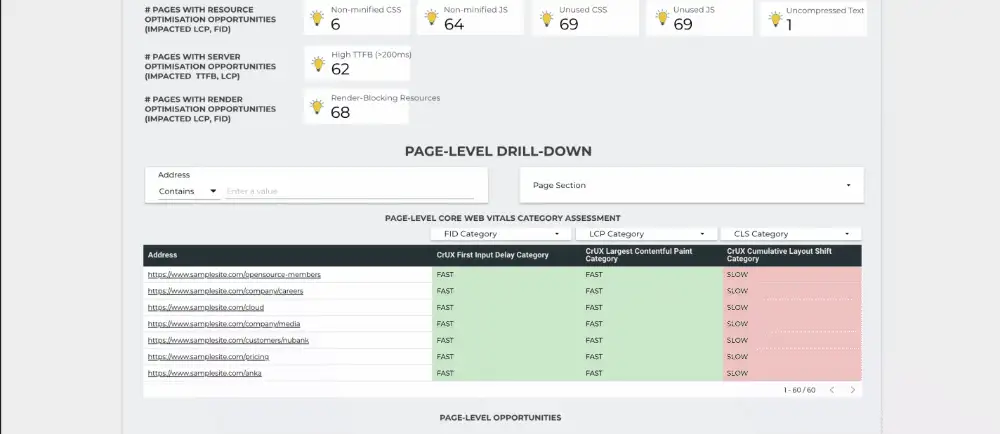Open the customers/nubank page link
1000x434 pixels.
point(228,340)
